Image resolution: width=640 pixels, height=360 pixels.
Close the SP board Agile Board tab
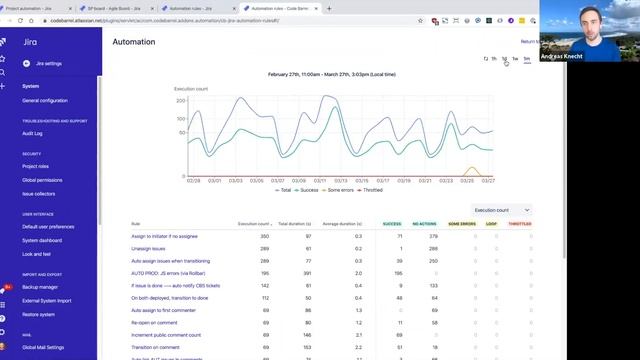click(x=152, y=9)
